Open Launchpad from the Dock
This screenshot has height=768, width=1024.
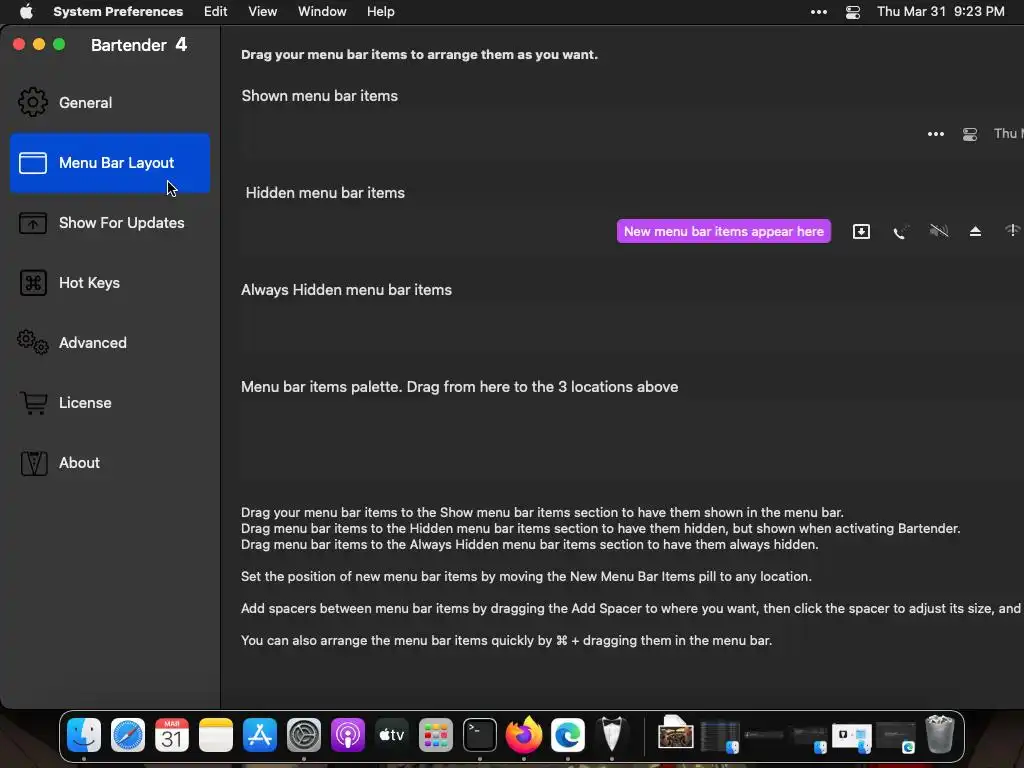(436, 735)
